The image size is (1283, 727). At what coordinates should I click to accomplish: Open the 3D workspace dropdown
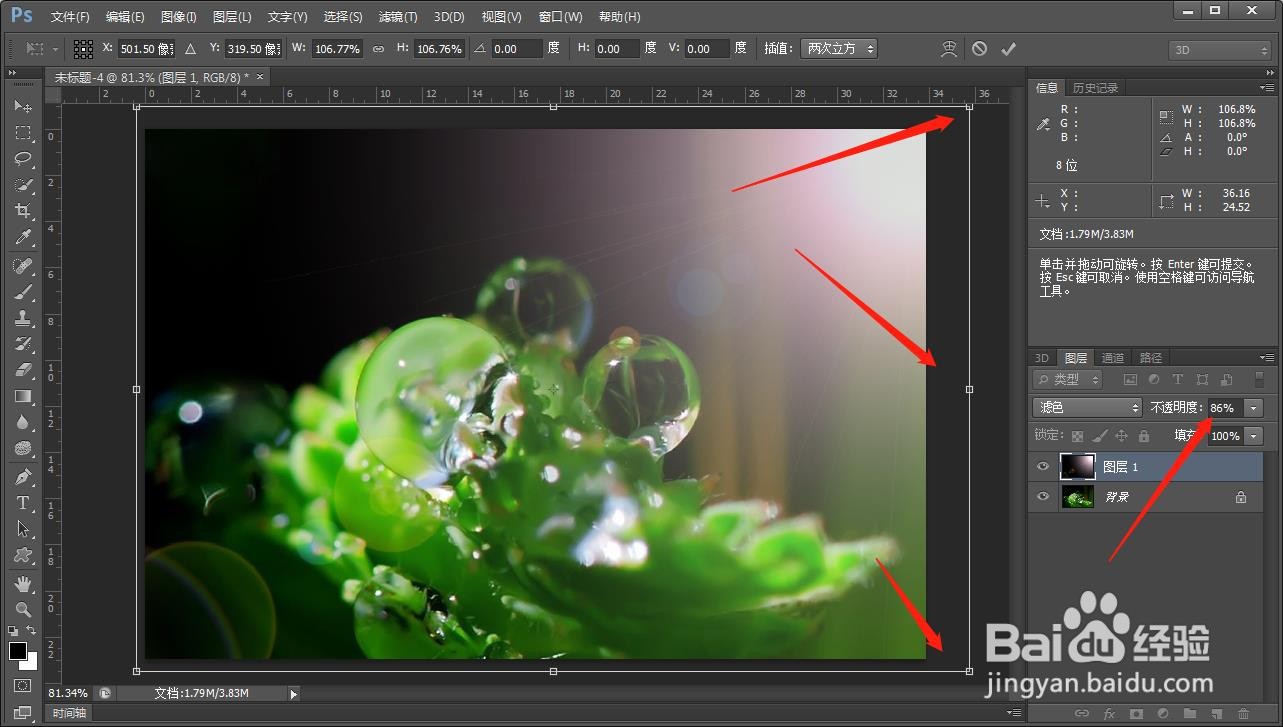1220,50
